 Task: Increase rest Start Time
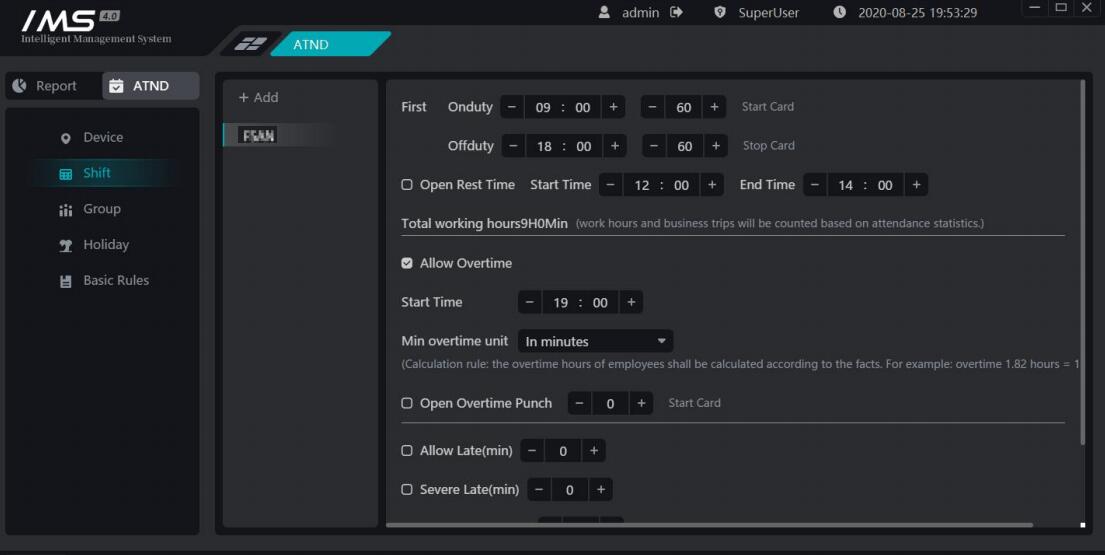[712, 185]
